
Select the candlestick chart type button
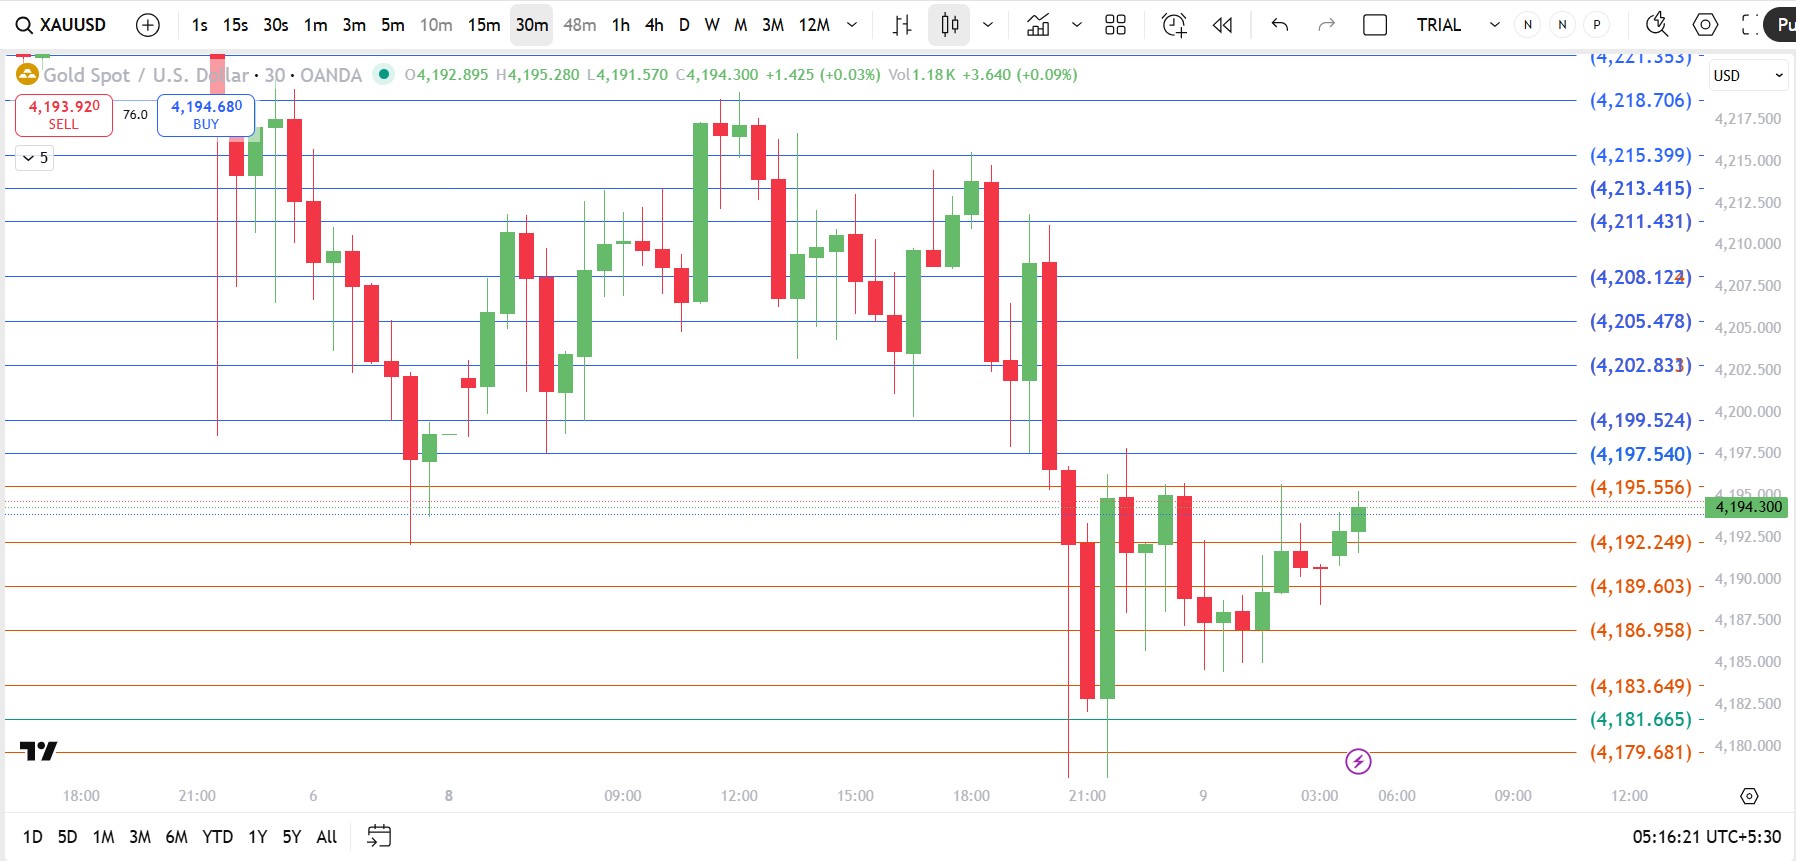(949, 25)
